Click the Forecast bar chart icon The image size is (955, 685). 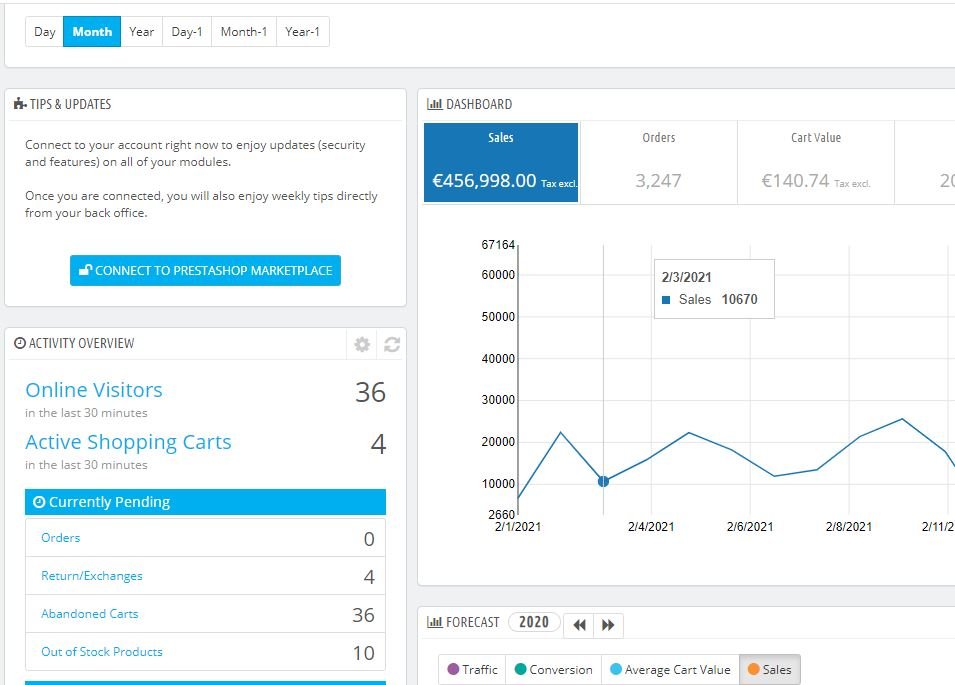point(434,622)
